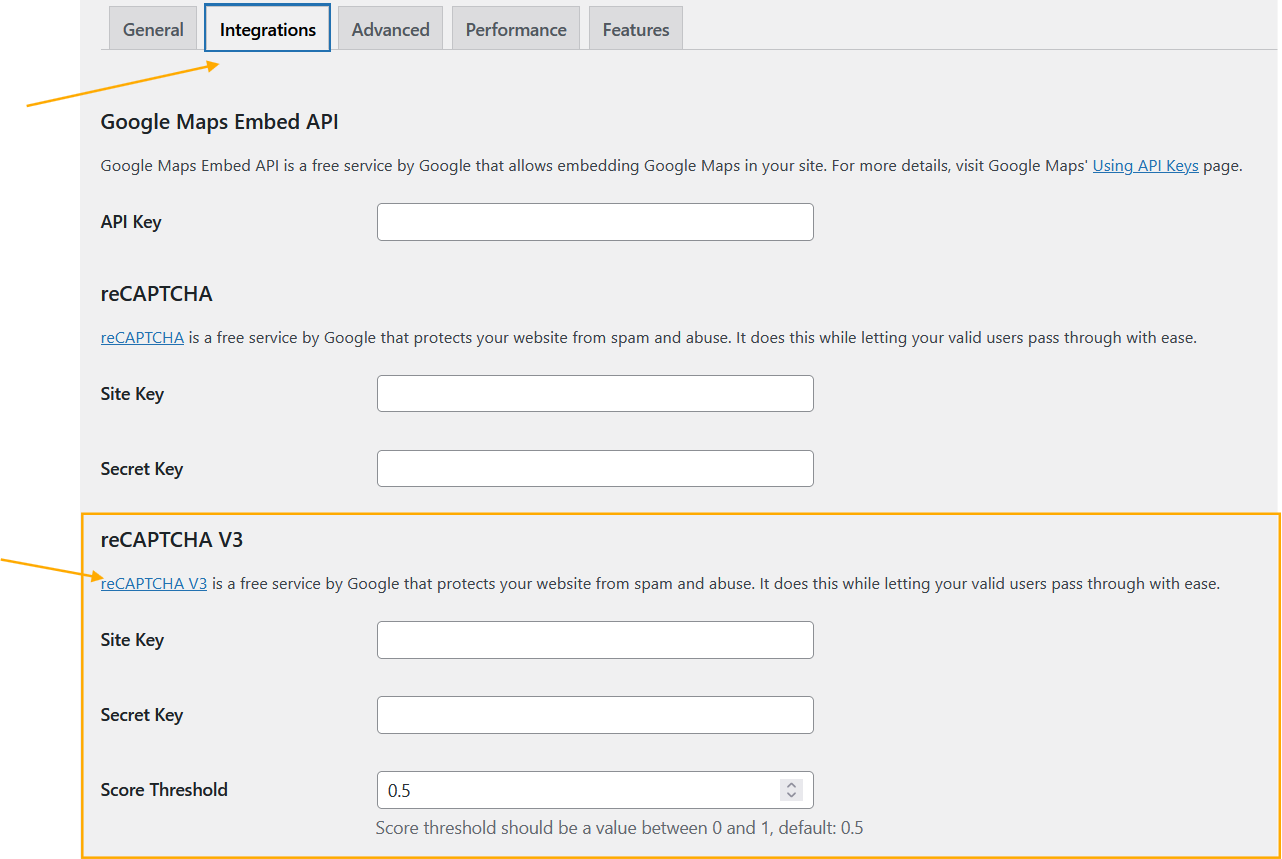Click the score threshold hint text
This screenshot has height=859, width=1282.
coord(620,828)
